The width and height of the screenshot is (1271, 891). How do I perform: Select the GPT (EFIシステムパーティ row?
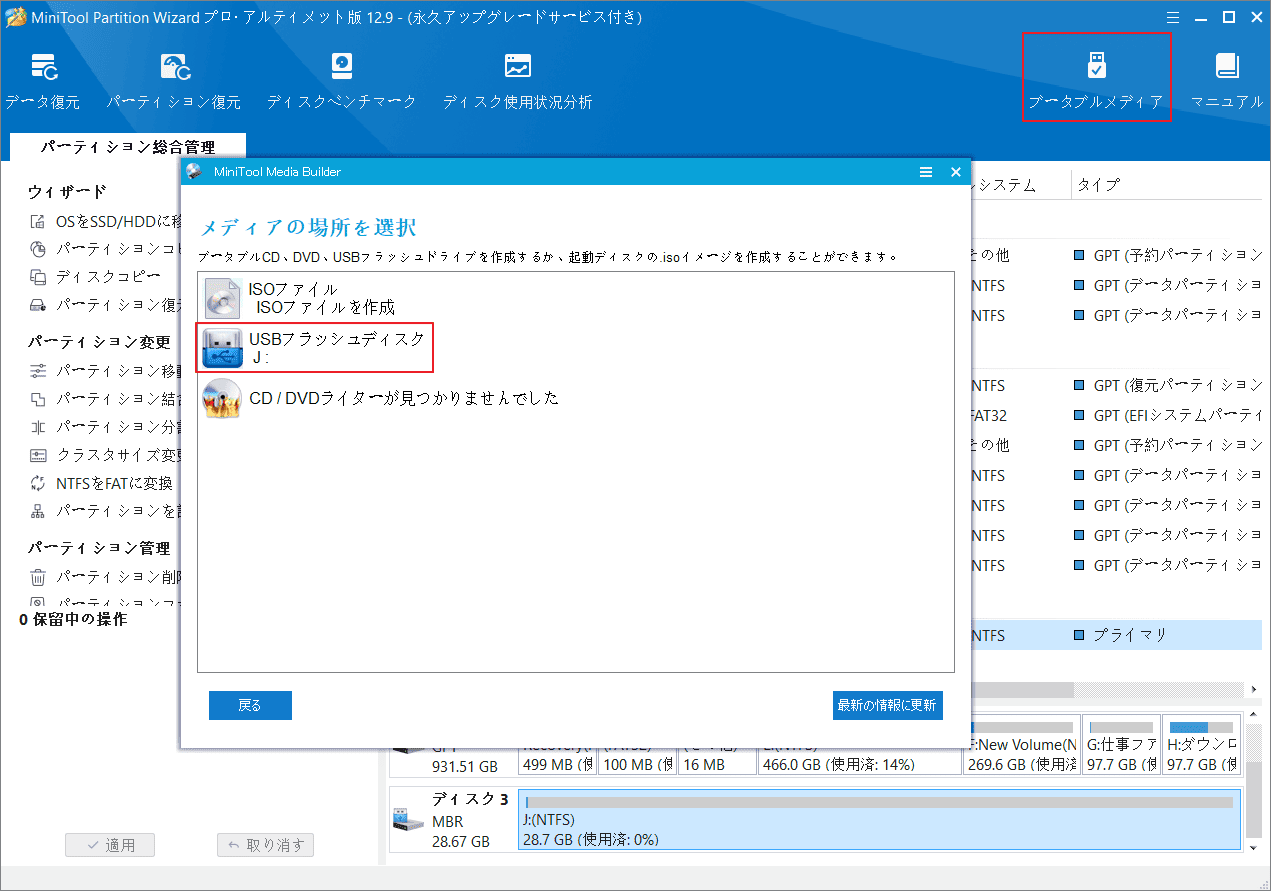(x=1115, y=415)
